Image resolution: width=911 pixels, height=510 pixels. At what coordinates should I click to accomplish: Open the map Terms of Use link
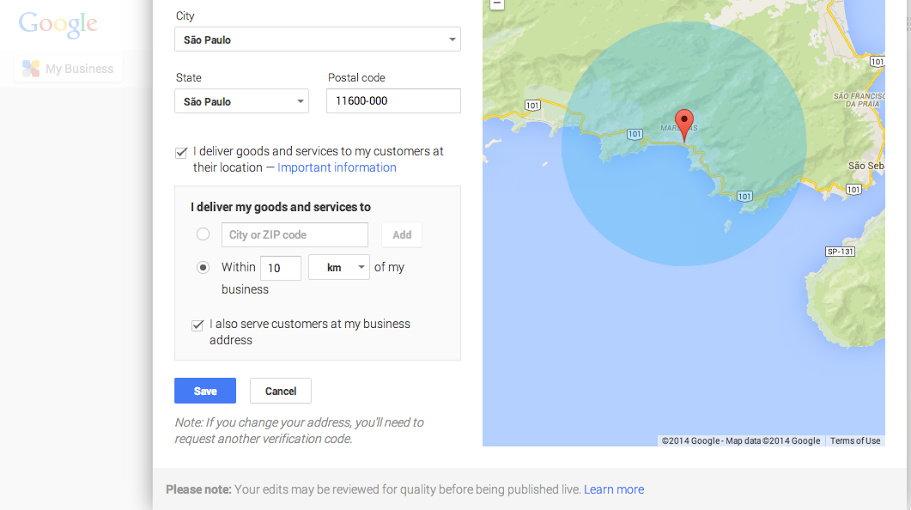pyautogui.click(x=855, y=441)
